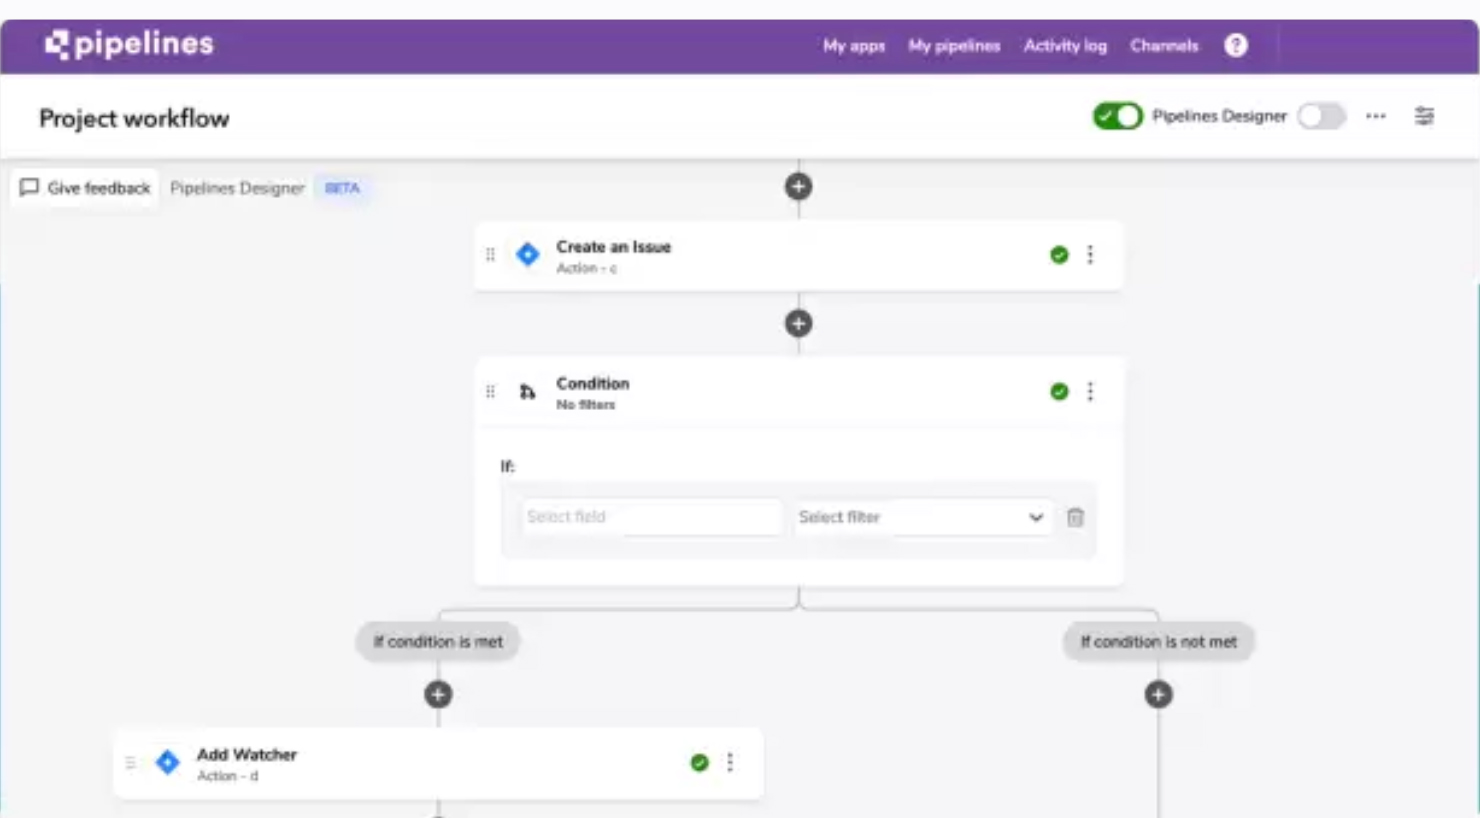Open the help question mark icon

[1236, 45]
